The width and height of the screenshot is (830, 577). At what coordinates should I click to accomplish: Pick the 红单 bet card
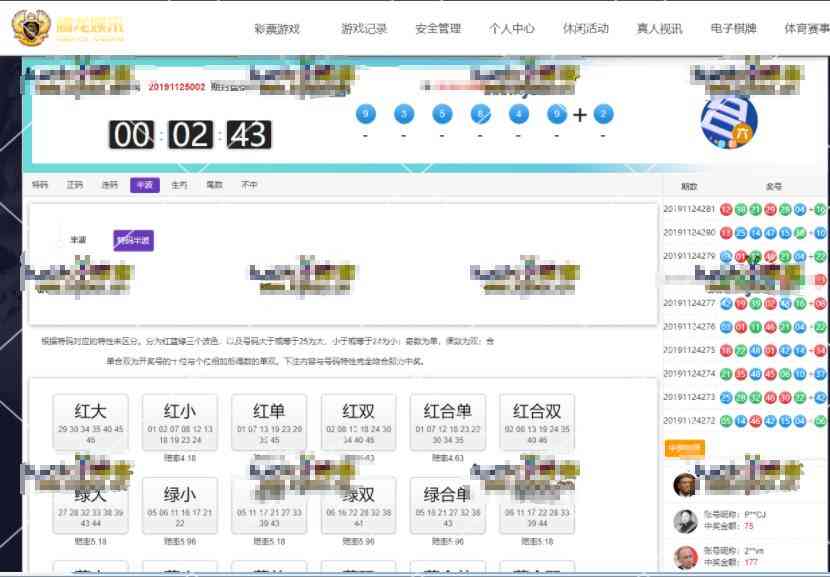pyautogui.click(x=269, y=422)
